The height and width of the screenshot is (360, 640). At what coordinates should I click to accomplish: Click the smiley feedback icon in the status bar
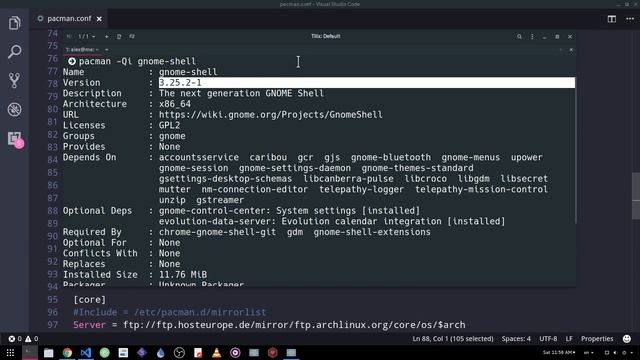click(x=627, y=339)
